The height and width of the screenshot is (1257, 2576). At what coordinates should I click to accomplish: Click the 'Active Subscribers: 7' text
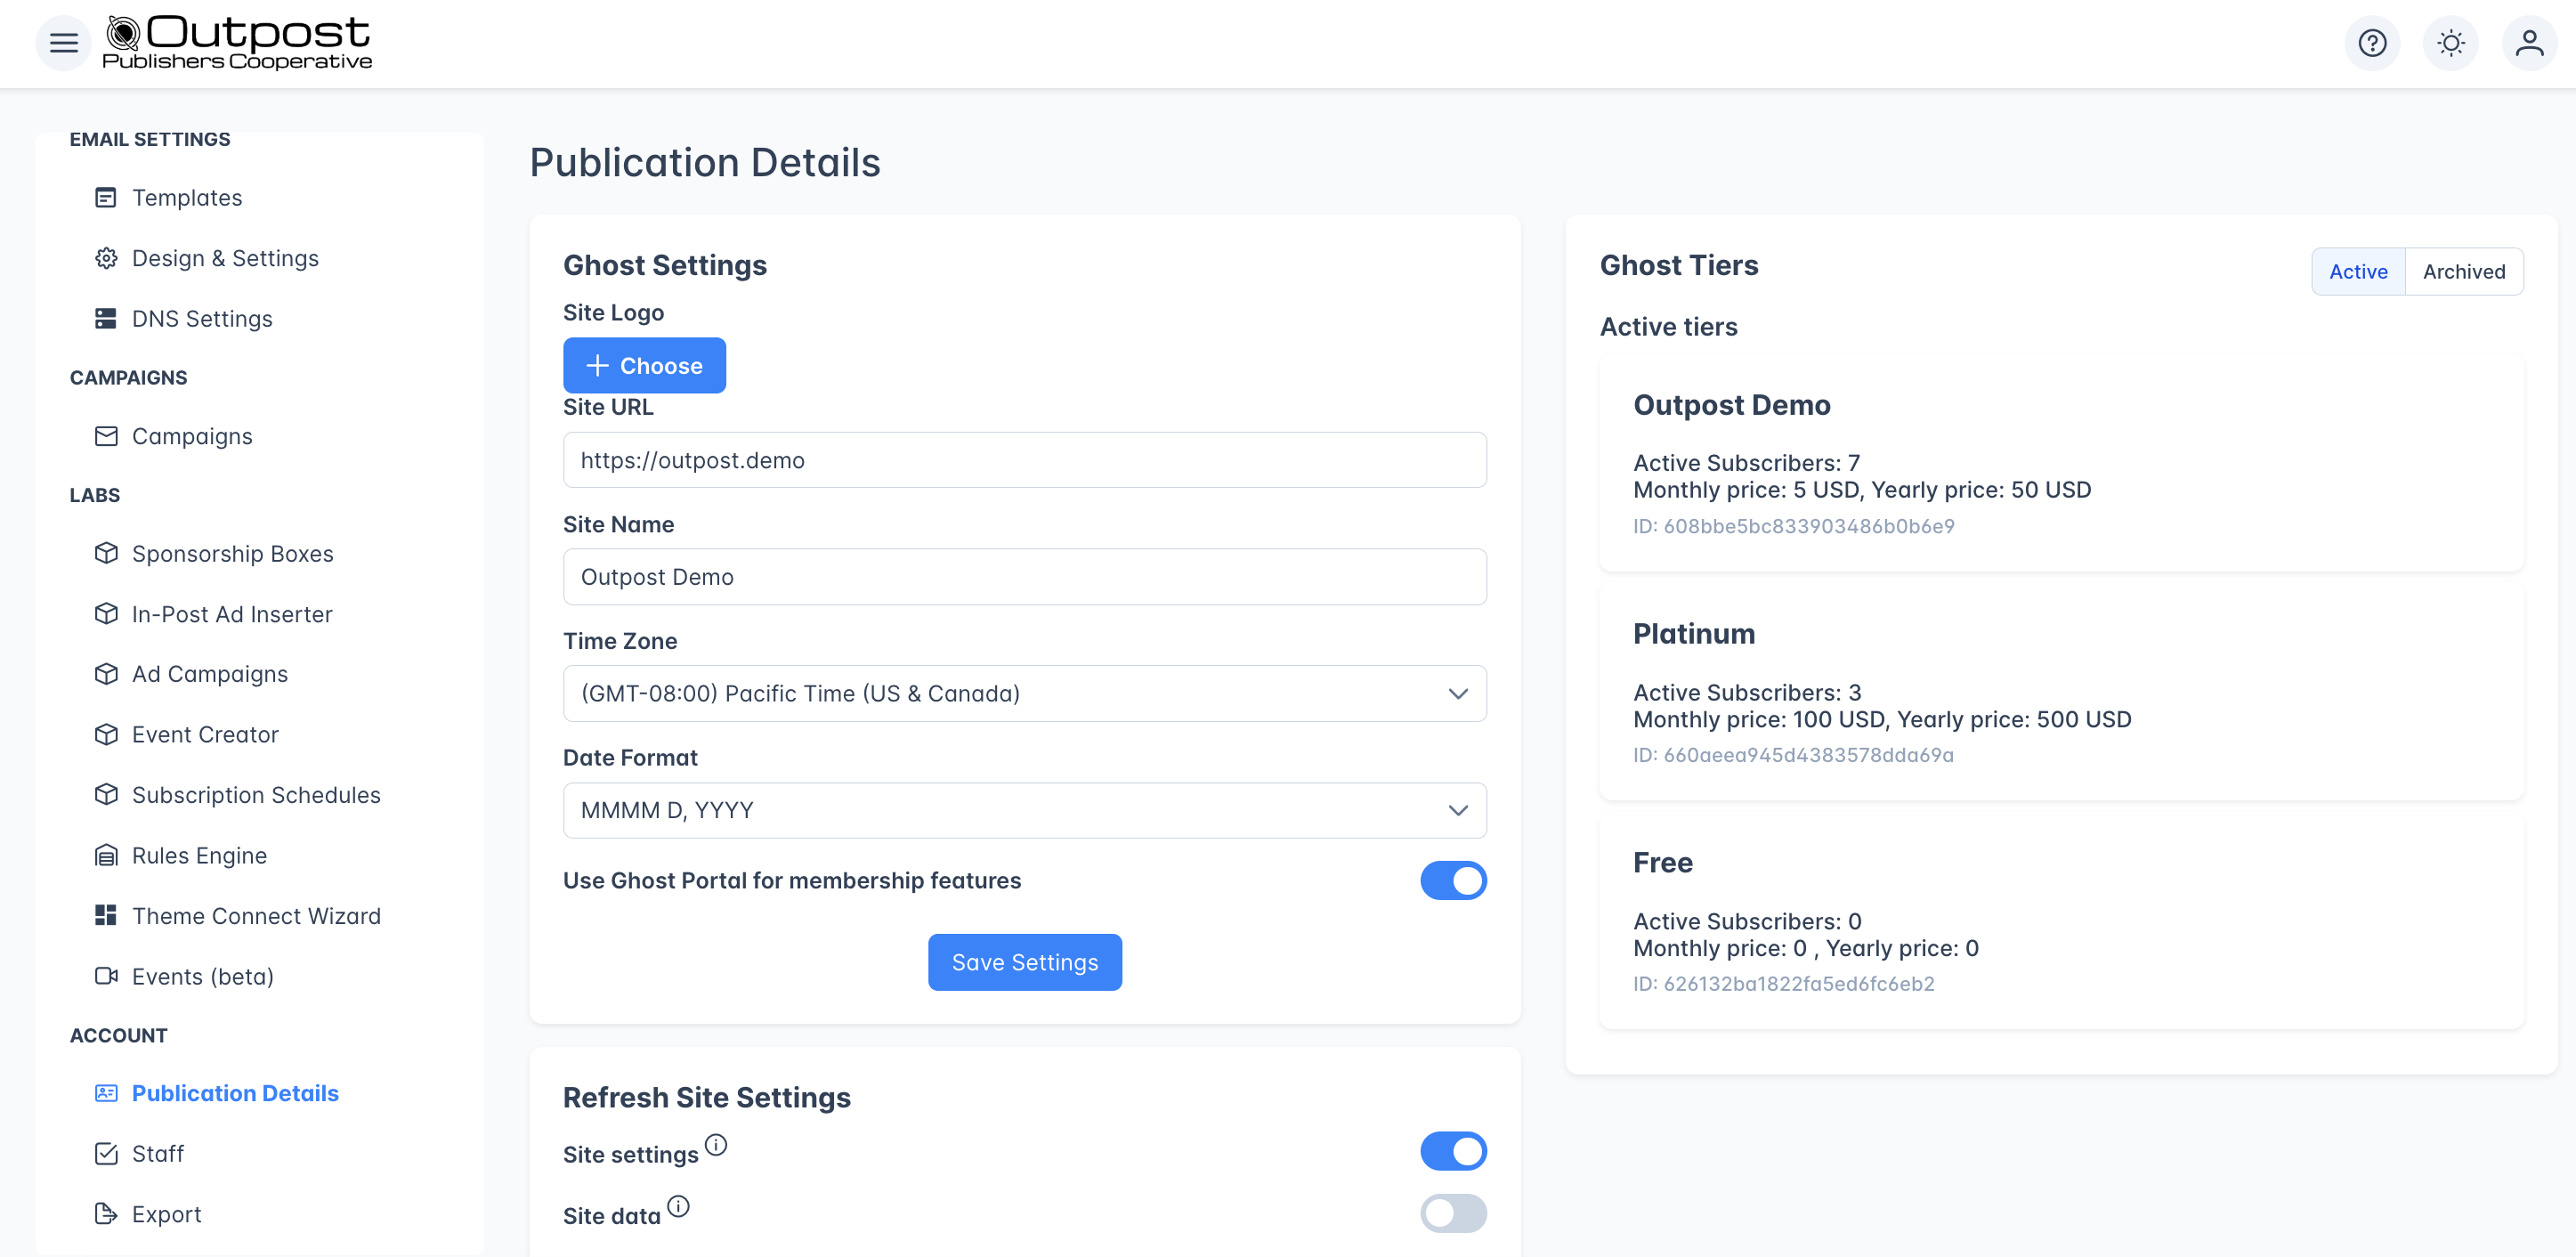point(1746,464)
